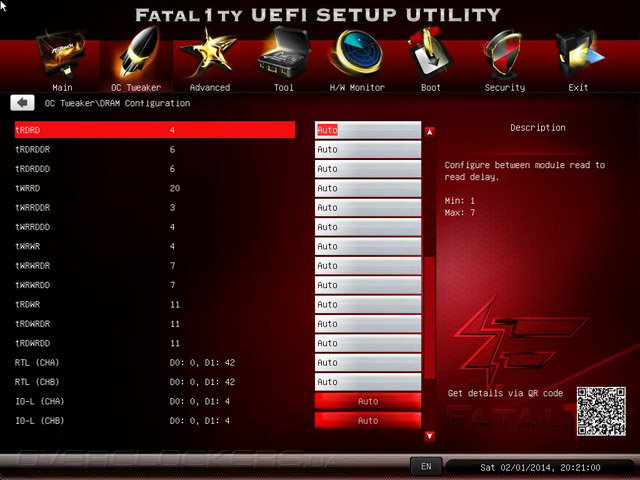Switch to the Boot tab label
This screenshot has height=480, width=640.
pyautogui.click(x=431, y=87)
